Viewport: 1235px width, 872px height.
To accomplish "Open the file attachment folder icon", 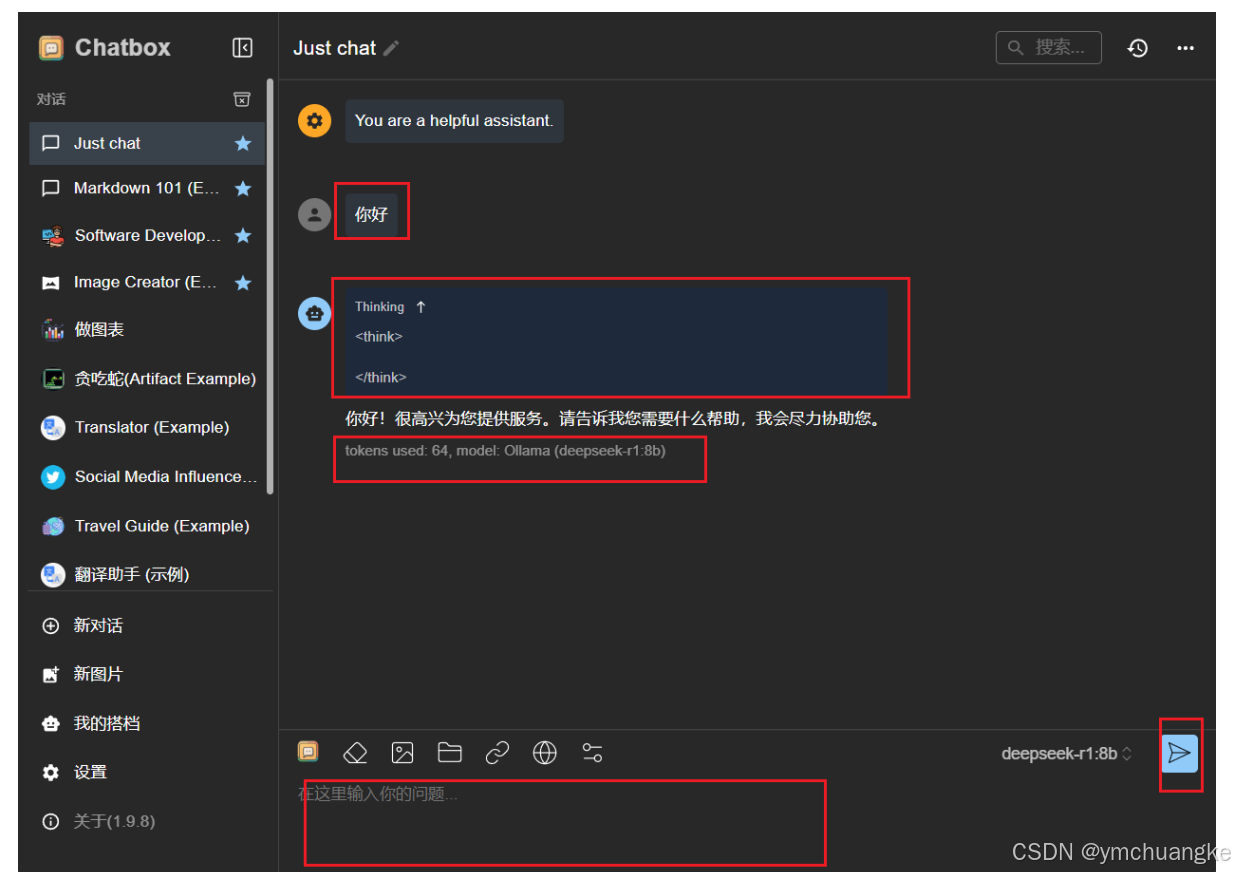I will [449, 753].
